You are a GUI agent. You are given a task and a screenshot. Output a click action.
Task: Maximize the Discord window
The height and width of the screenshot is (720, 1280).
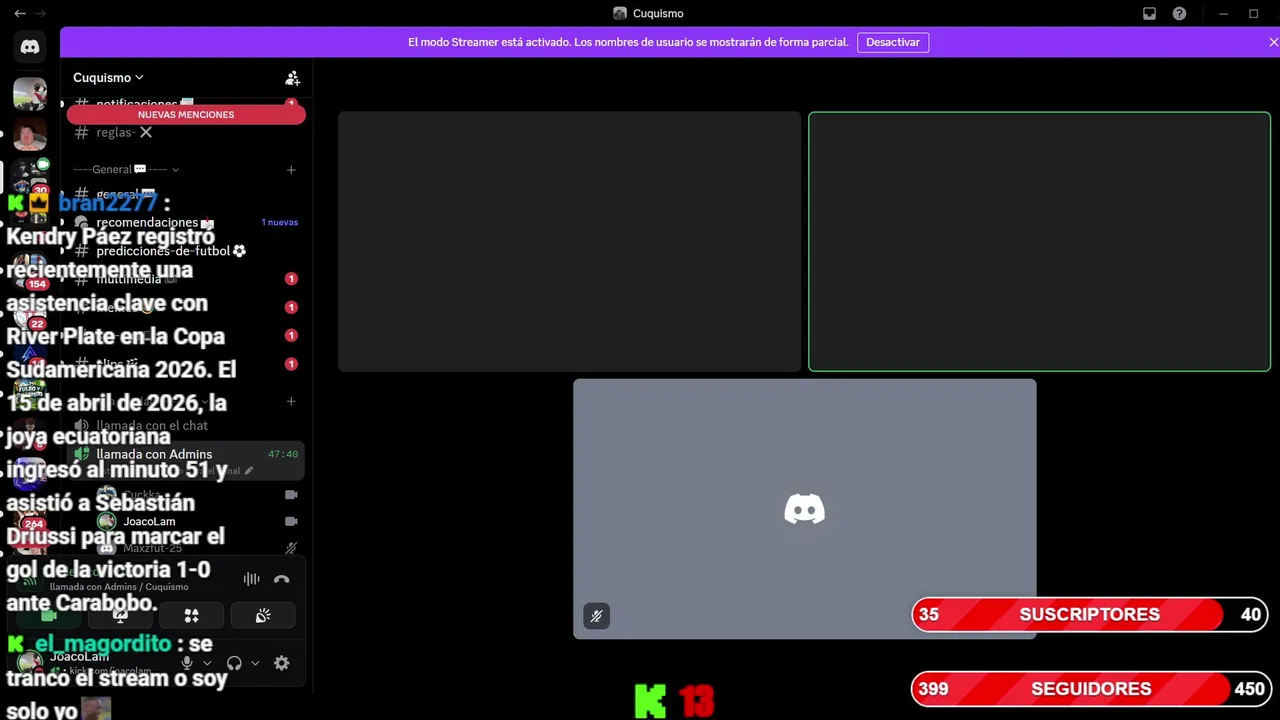tap(1253, 13)
